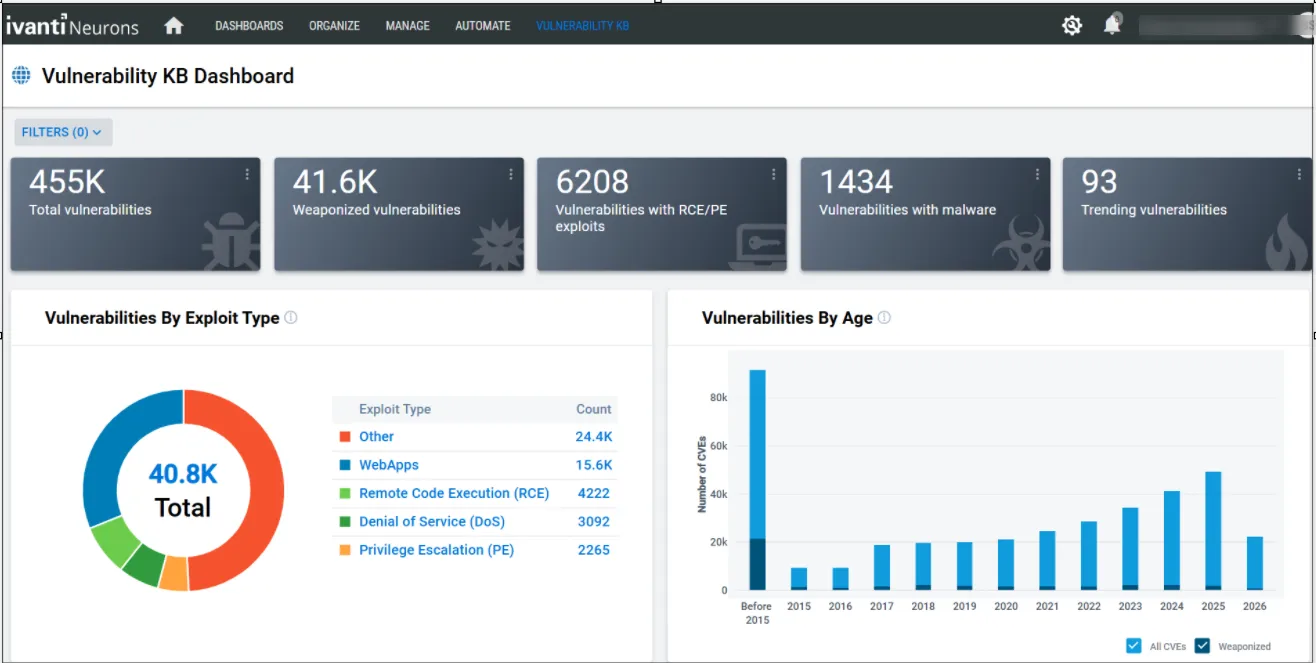Click the WebApps exploit type link
This screenshot has height=663, width=1316.
pyautogui.click(x=389, y=465)
